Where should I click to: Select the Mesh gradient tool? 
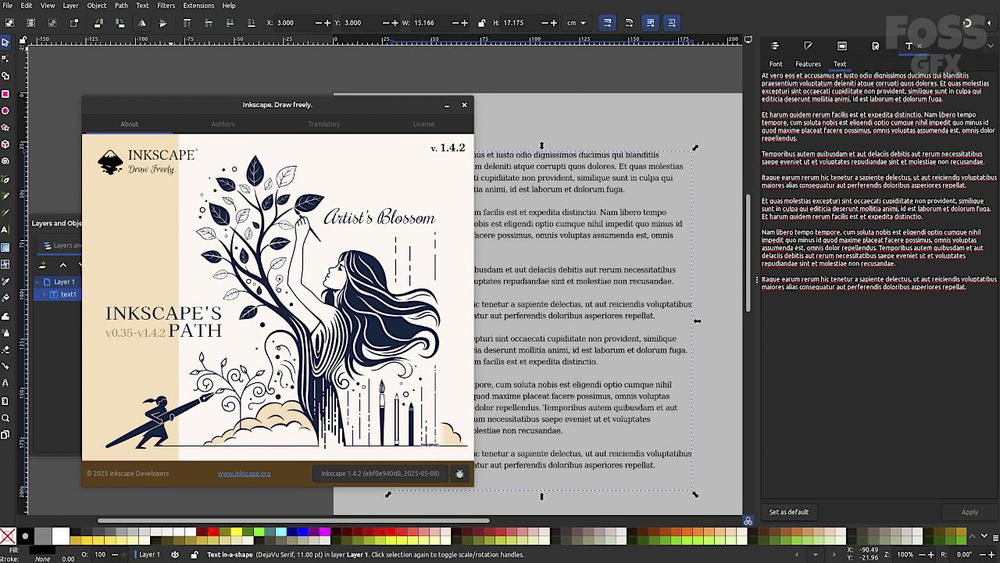click(6, 264)
